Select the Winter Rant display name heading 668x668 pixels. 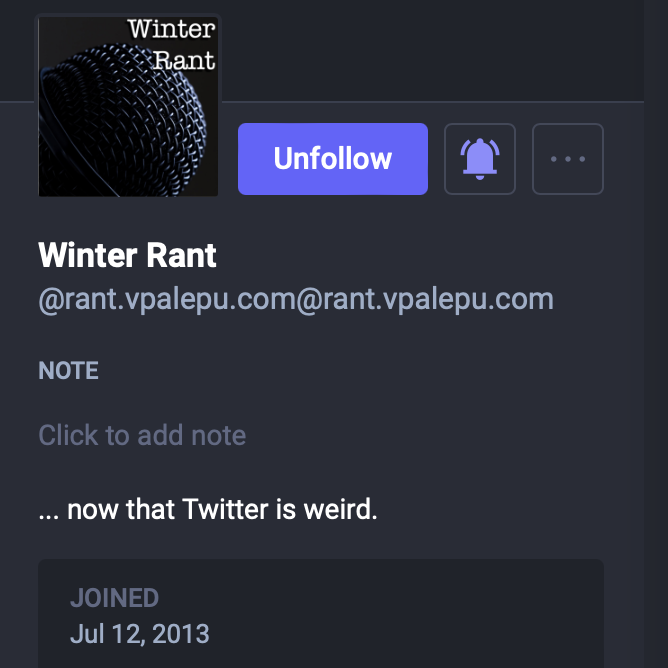pos(127,256)
